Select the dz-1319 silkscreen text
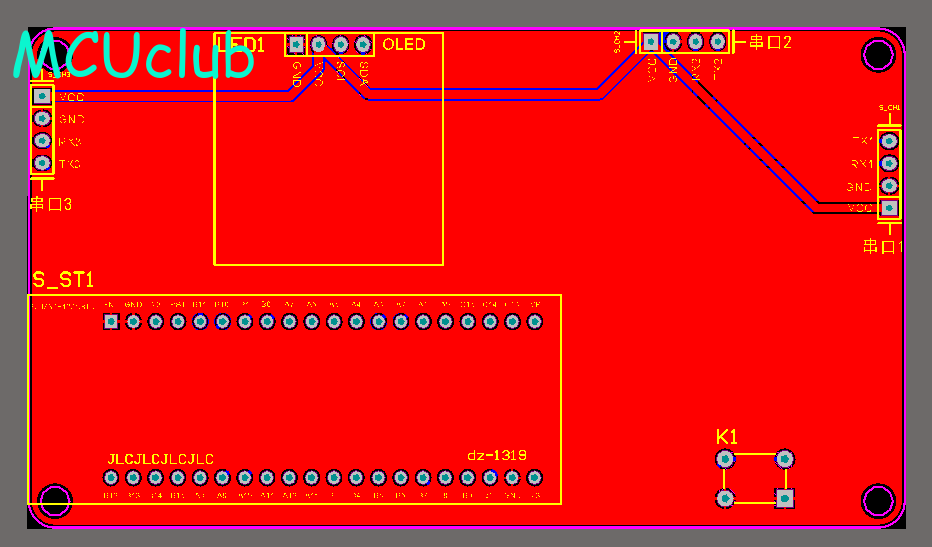This screenshot has width=932, height=547. tap(497, 455)
